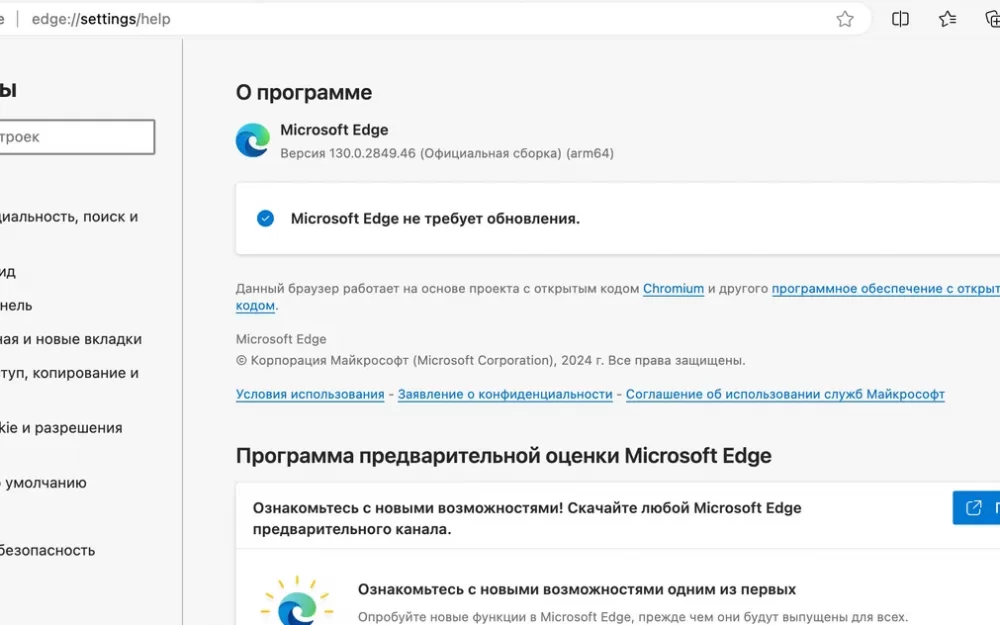
Task: Click gray 'Microsoft Edge' label above copyright
Action: pos(281,339)
